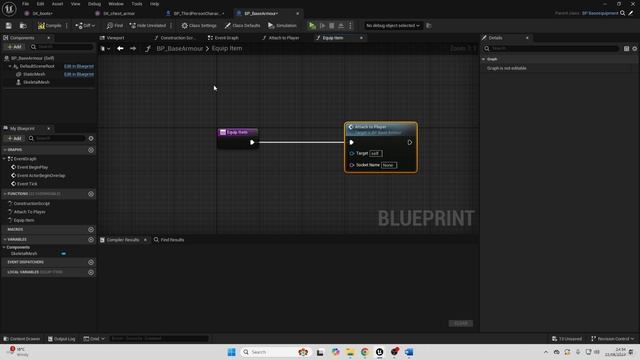Start Simulation from the toolbar

282,26
